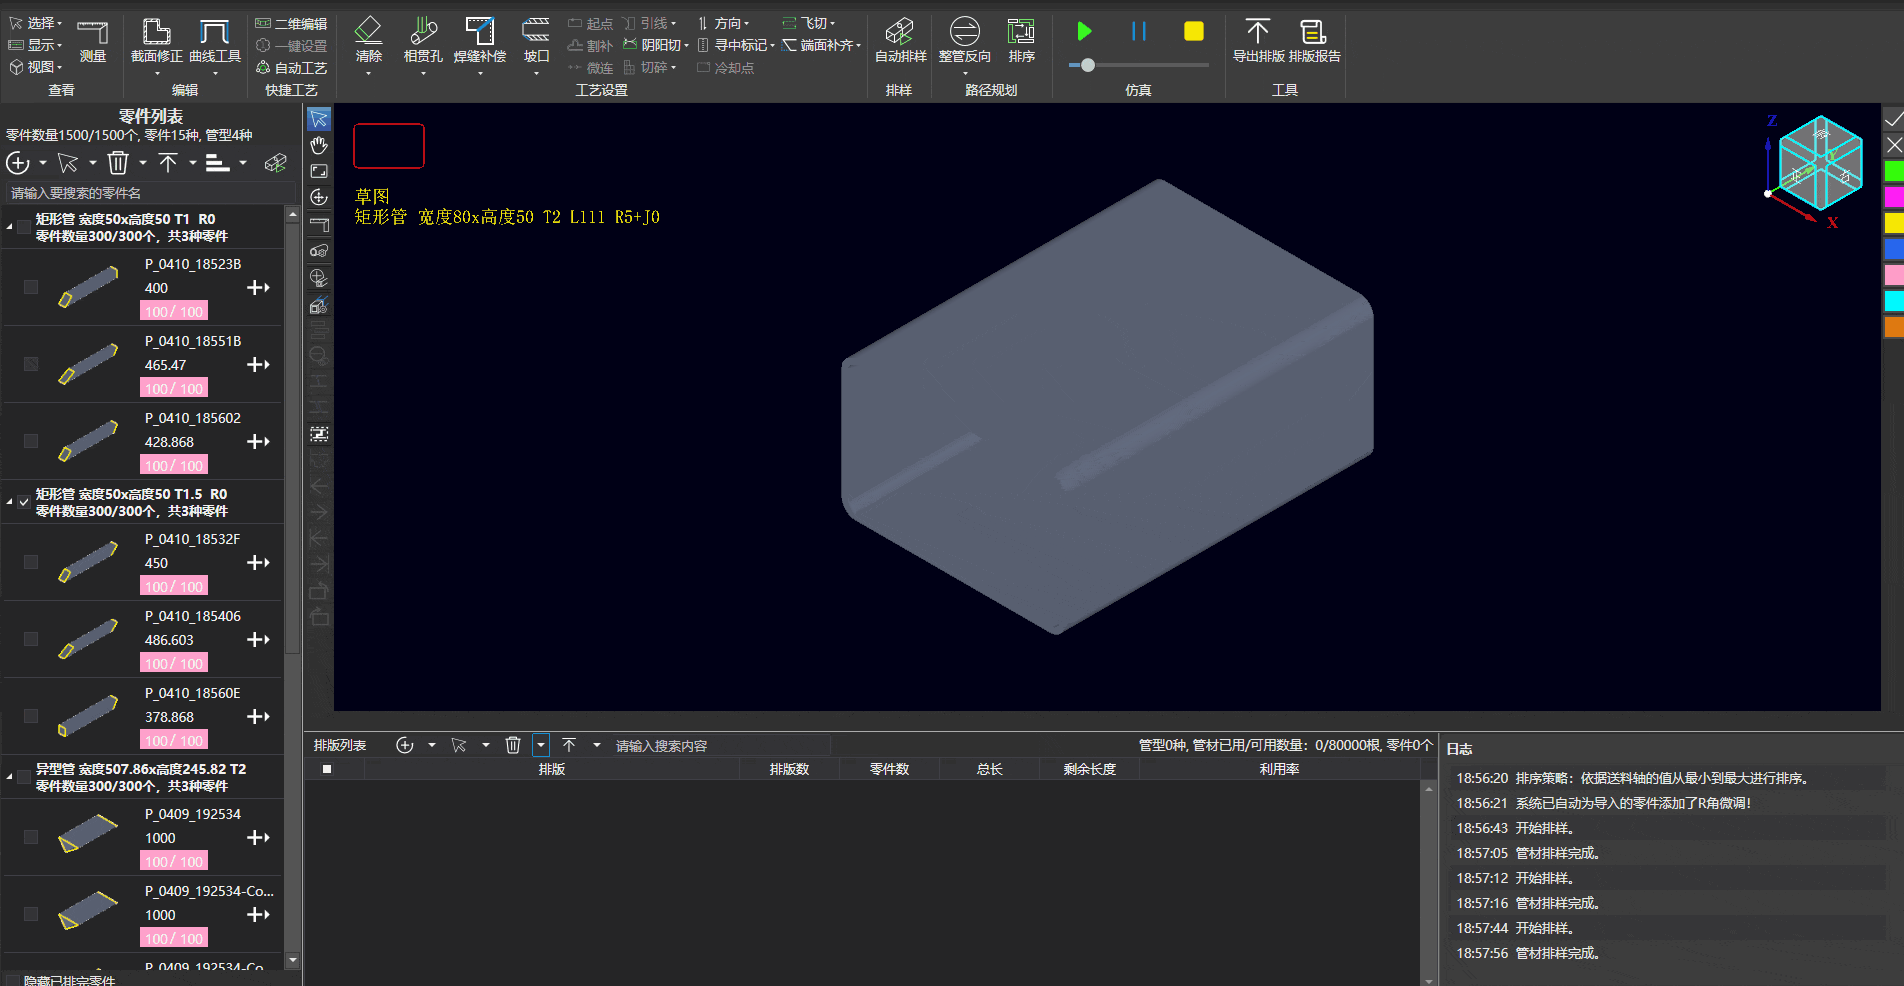This screenshot has width=1904, height=986.
Task: Uncheck the 矩形管 50x50 T1.5 R0 group checkbox
Action: point(24,502)
